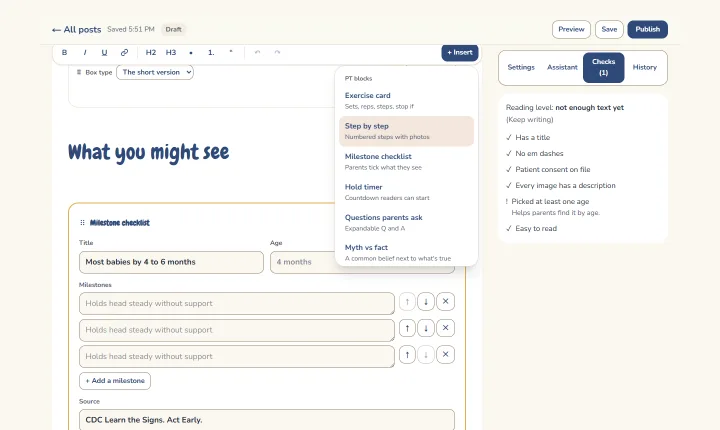Insert Questions parents ask block
The image size is (720, 430).
(x=406, y=222)
